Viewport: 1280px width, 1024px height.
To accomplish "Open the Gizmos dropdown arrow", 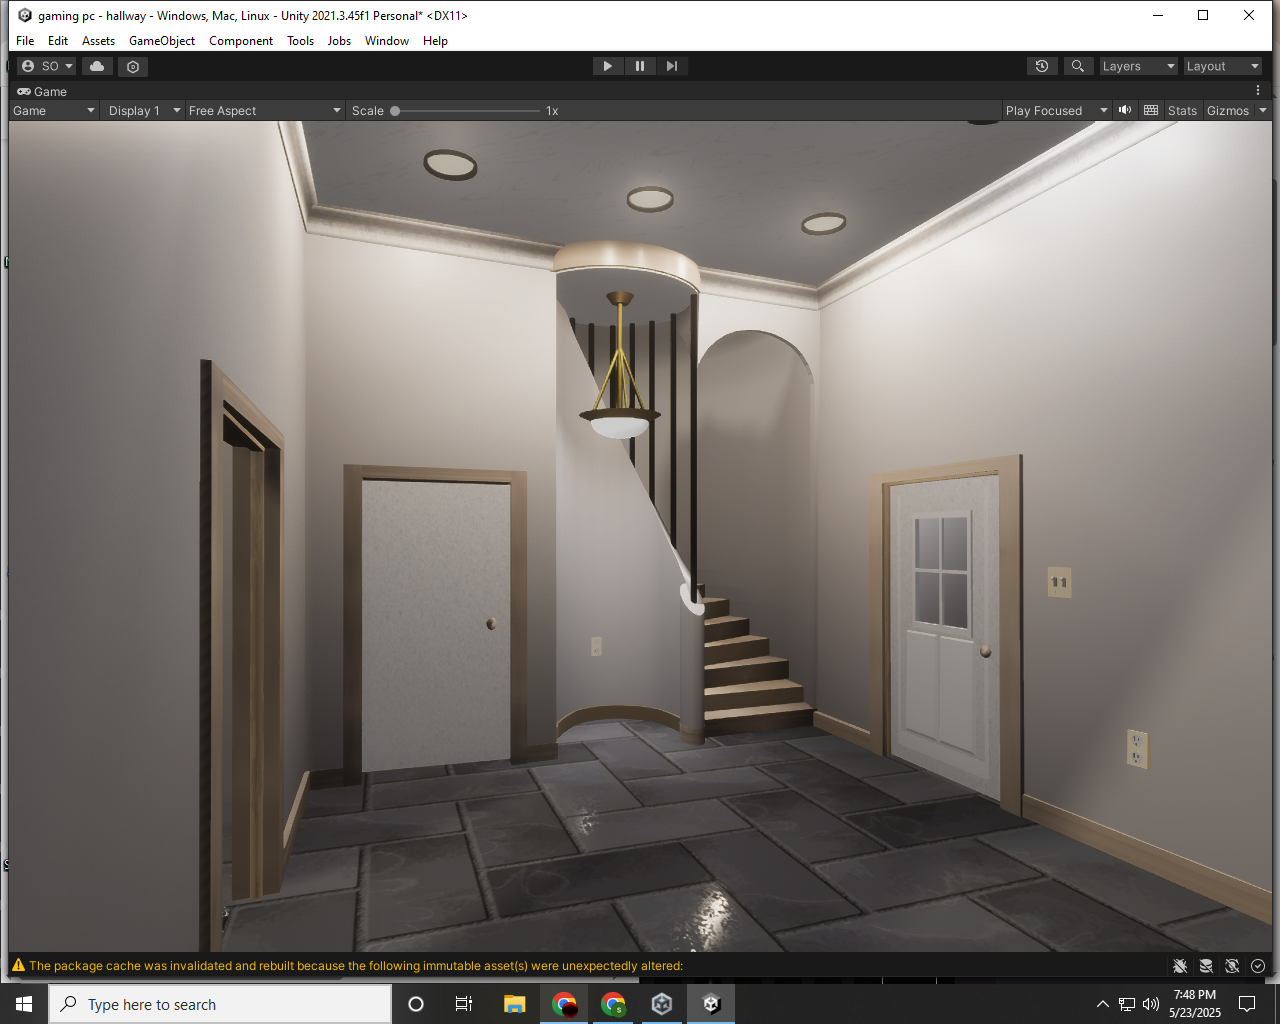I will (1262, 111).
